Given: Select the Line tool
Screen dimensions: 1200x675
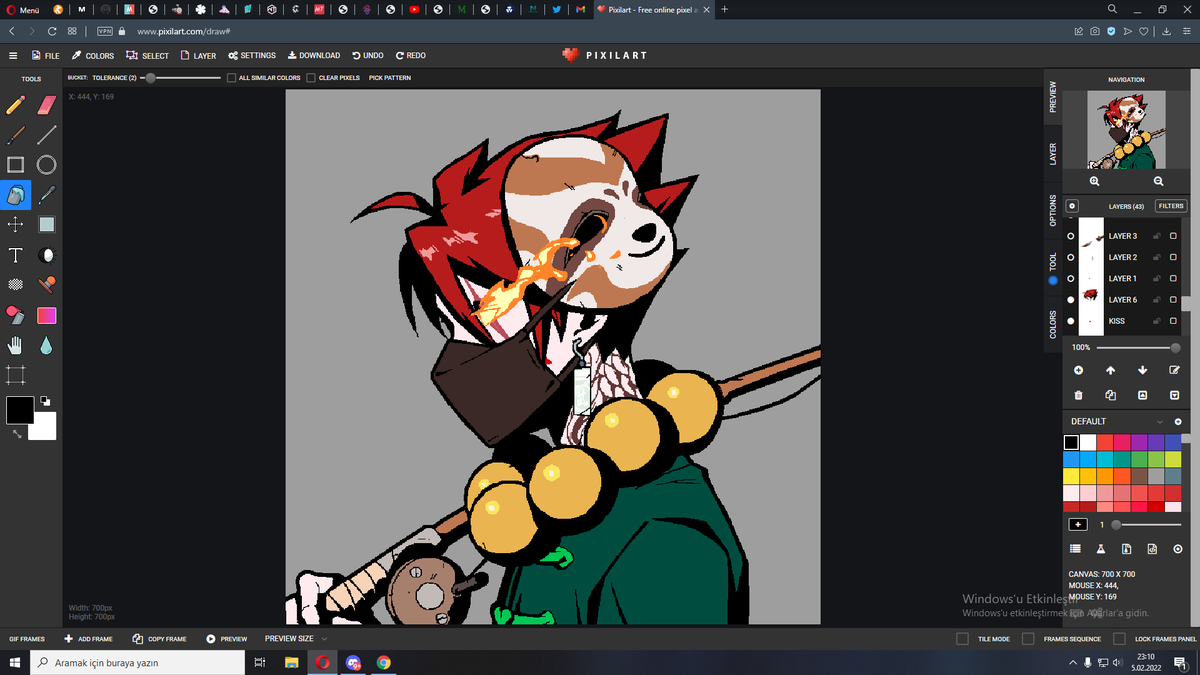Looking at the screenshot, I should tap(46, 134).
